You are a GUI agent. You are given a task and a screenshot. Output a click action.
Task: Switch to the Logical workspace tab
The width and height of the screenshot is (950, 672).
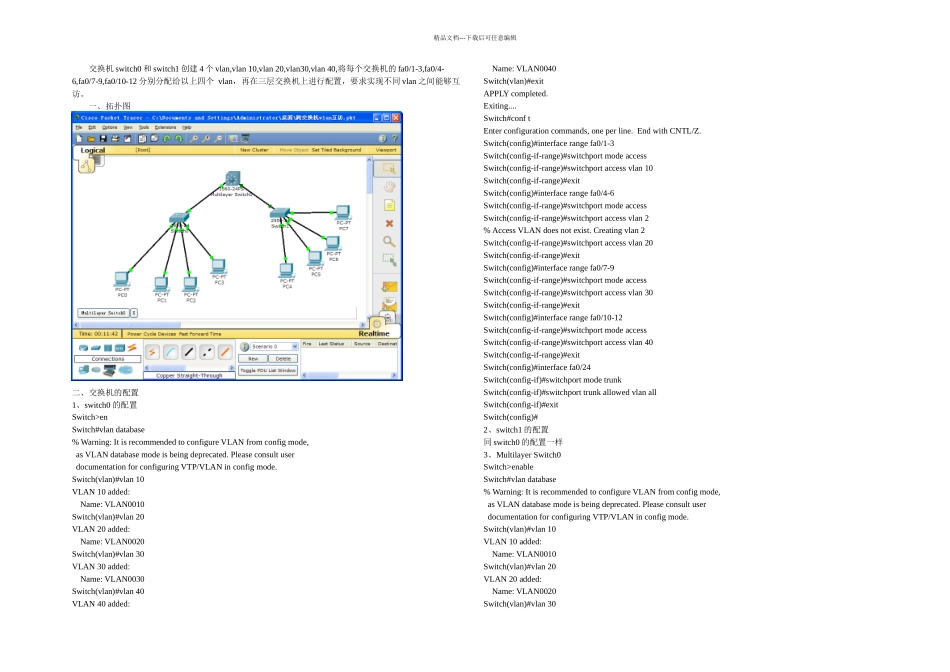coord(93,150)
